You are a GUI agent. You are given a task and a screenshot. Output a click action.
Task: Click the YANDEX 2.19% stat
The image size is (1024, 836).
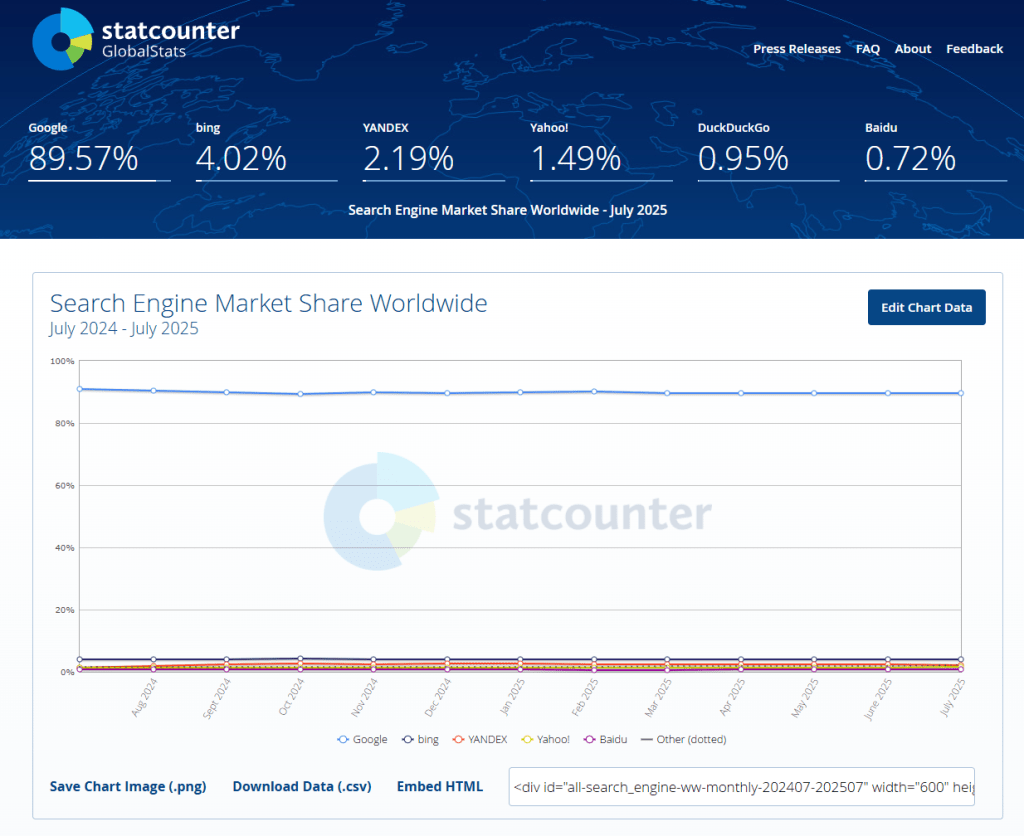click(434, 151)
